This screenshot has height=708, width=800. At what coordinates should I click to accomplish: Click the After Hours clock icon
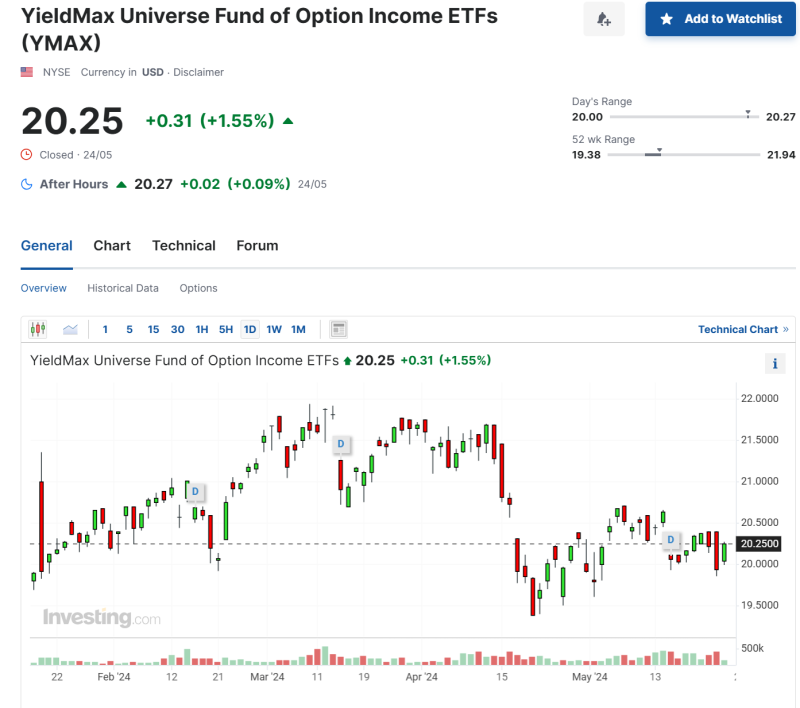(29, 184)
